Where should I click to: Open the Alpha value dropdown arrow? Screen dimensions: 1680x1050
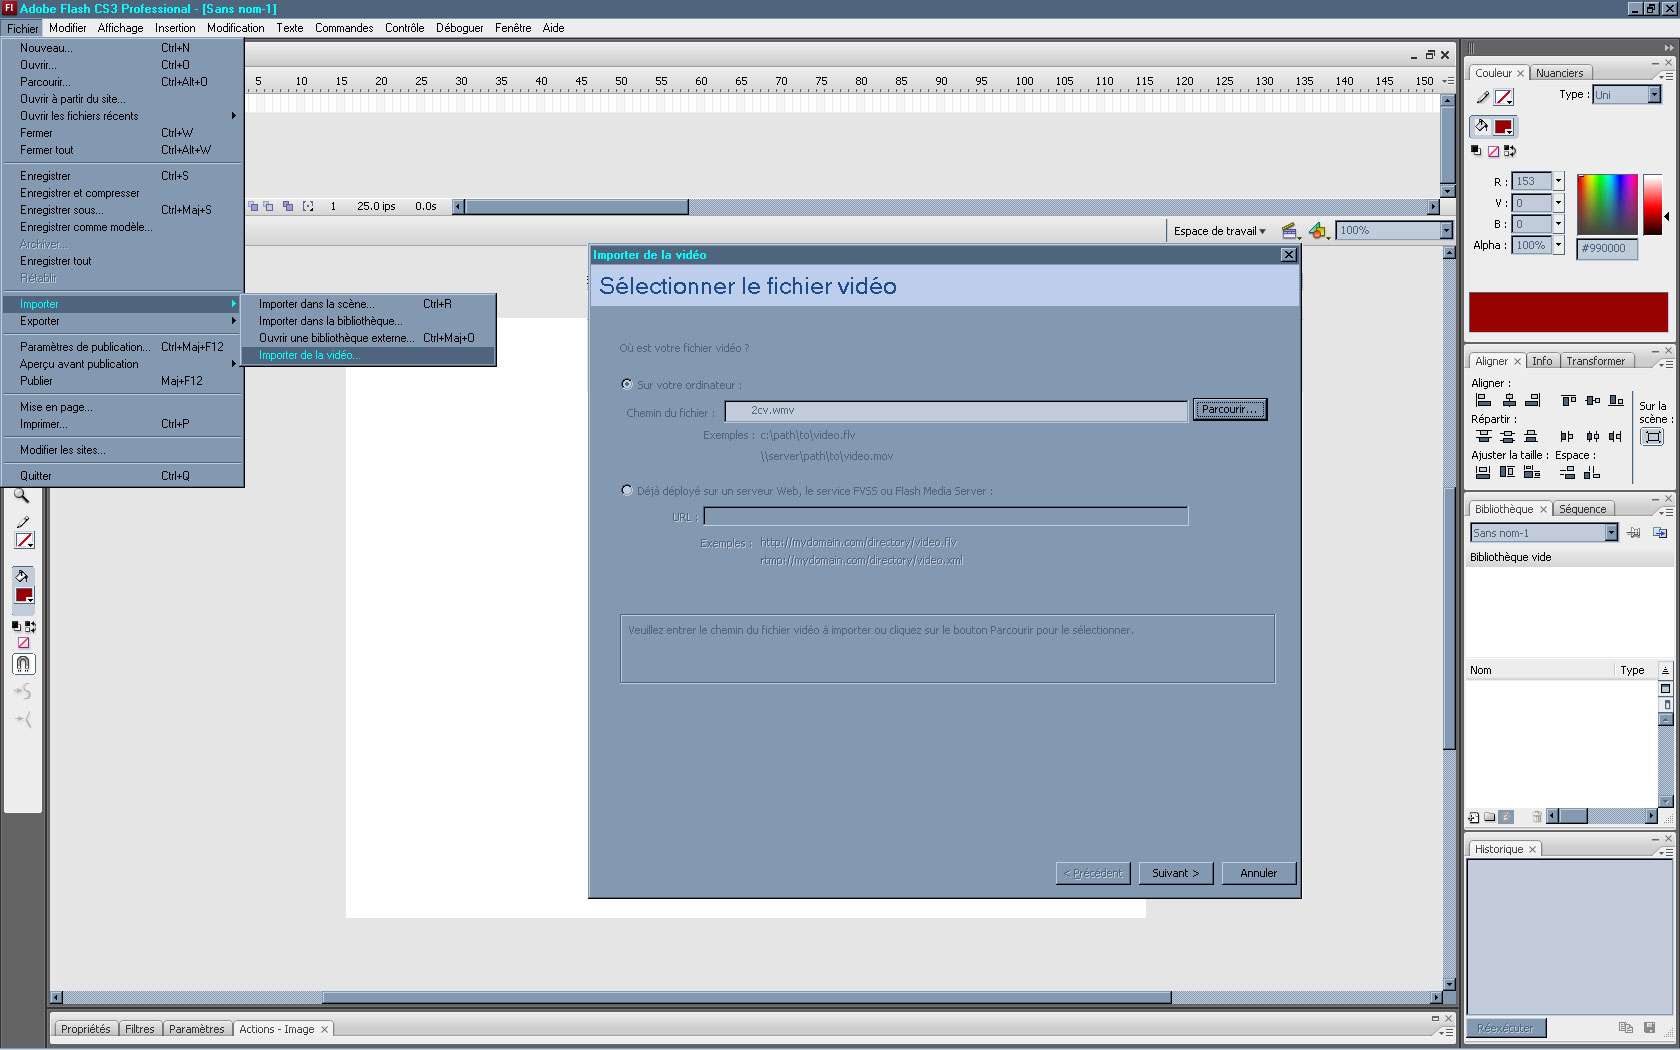[1558, 245]
